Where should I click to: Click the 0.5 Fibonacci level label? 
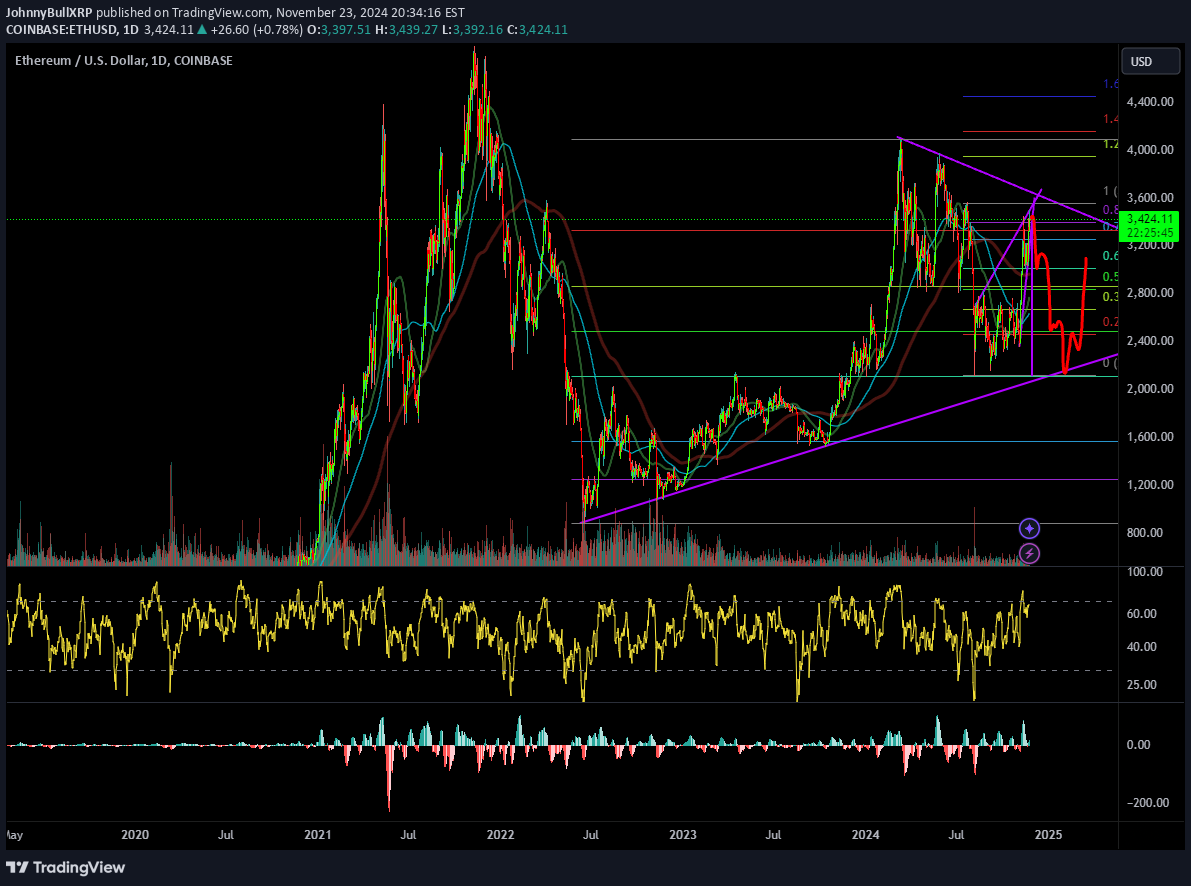(1110, 277)
